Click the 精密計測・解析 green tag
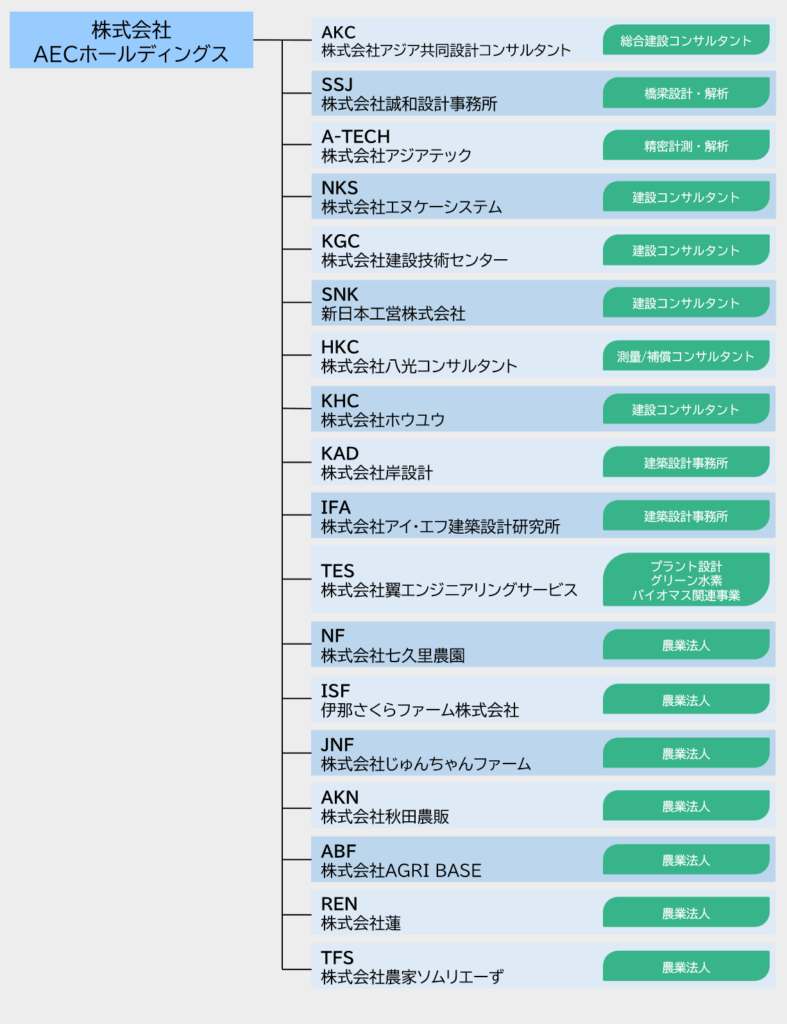787x1024 pixels. [685, 146]
